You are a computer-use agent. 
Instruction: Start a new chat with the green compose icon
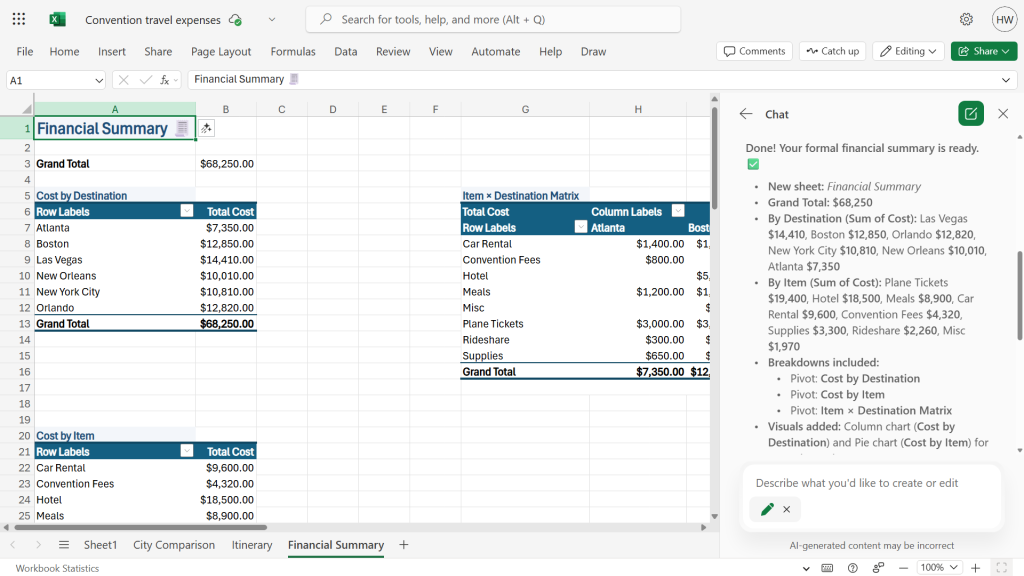point(970,113)
